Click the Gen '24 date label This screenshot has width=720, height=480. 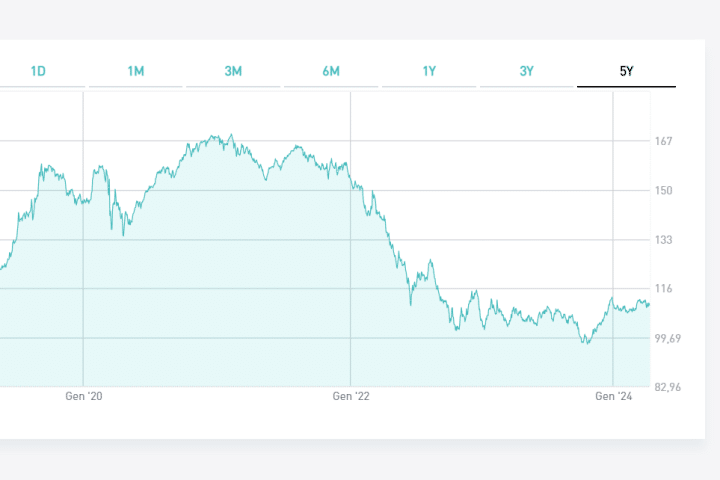point(614,397)
